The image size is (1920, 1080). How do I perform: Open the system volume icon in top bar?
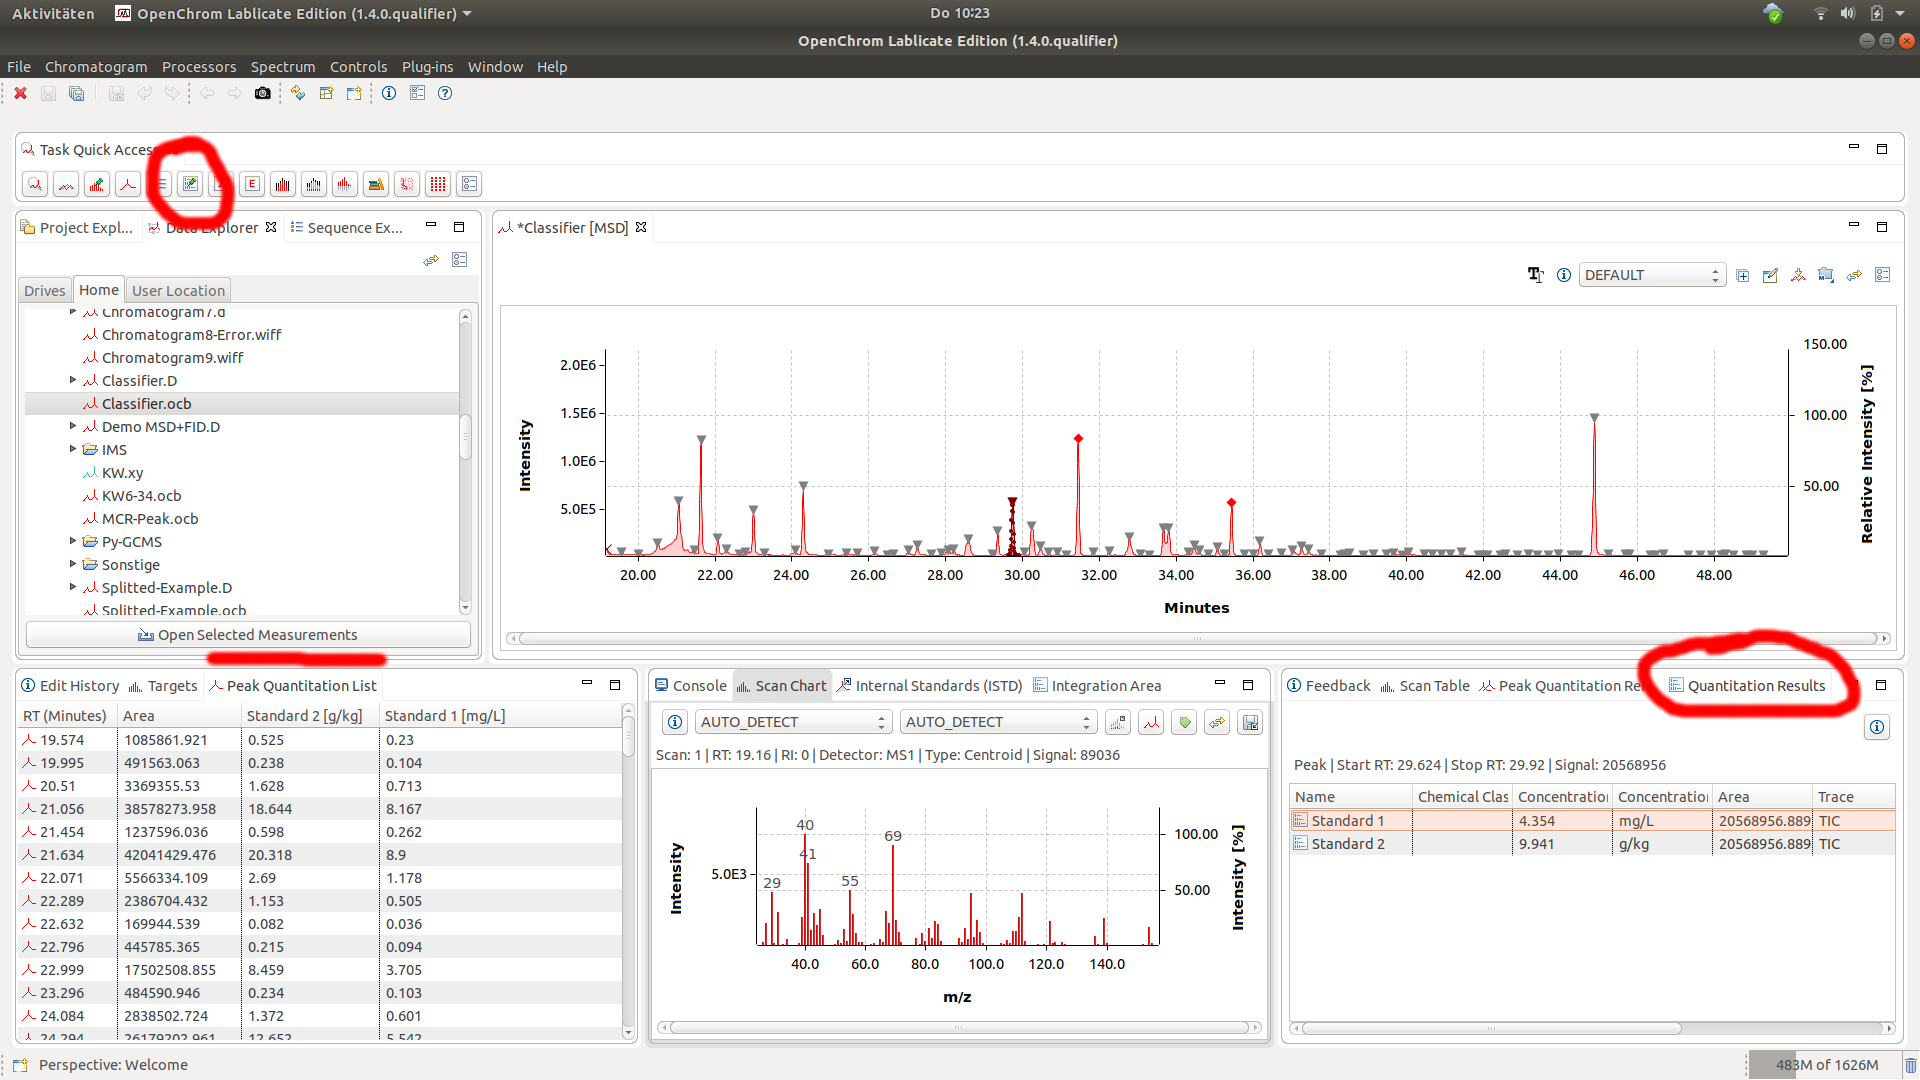point(1847,13)
